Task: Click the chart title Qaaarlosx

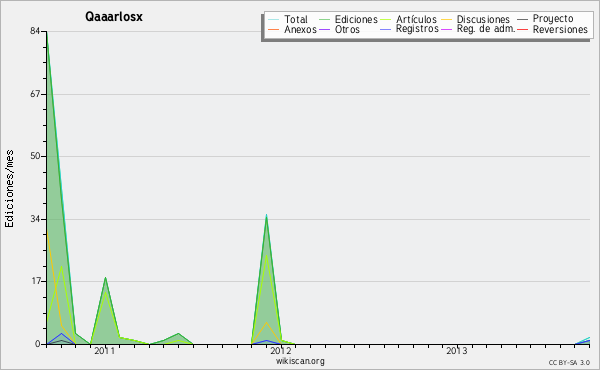Action: 114,17
